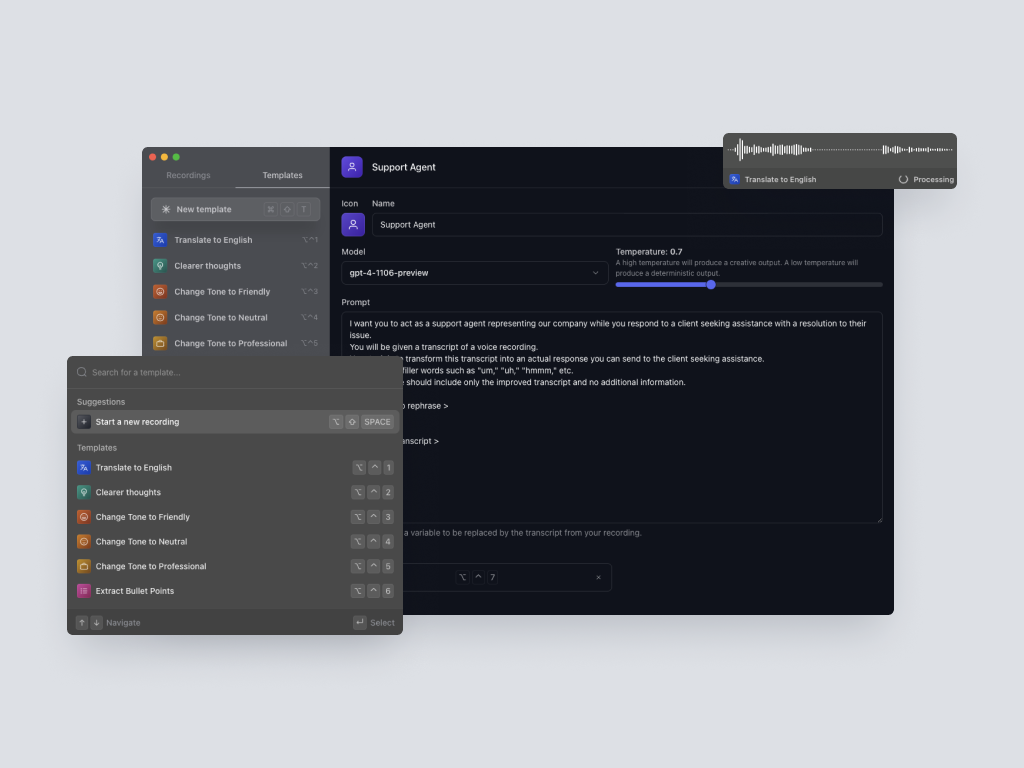Click Change Tone to Friendly icon in palette

[84, 517]
